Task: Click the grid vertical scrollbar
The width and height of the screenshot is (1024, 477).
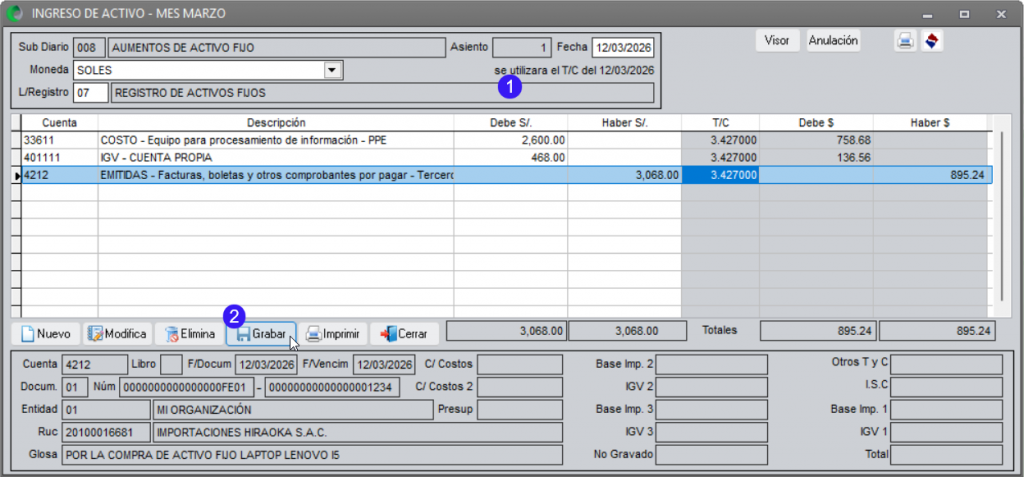Action: 1002,216
